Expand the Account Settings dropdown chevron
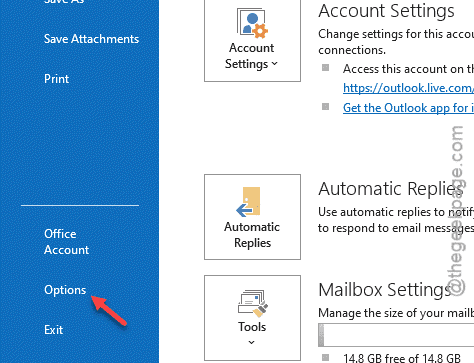The height and width of the screenshot is (363, 474). [x=274, y=63]
